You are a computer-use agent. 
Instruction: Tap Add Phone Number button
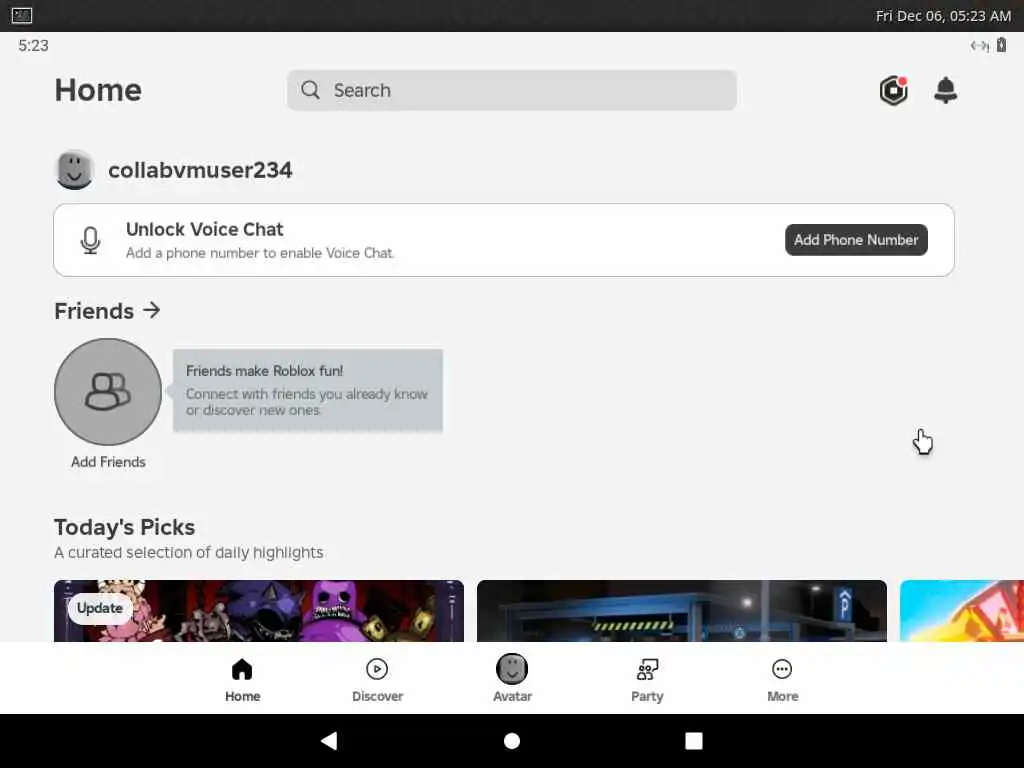tap(856, 240)
